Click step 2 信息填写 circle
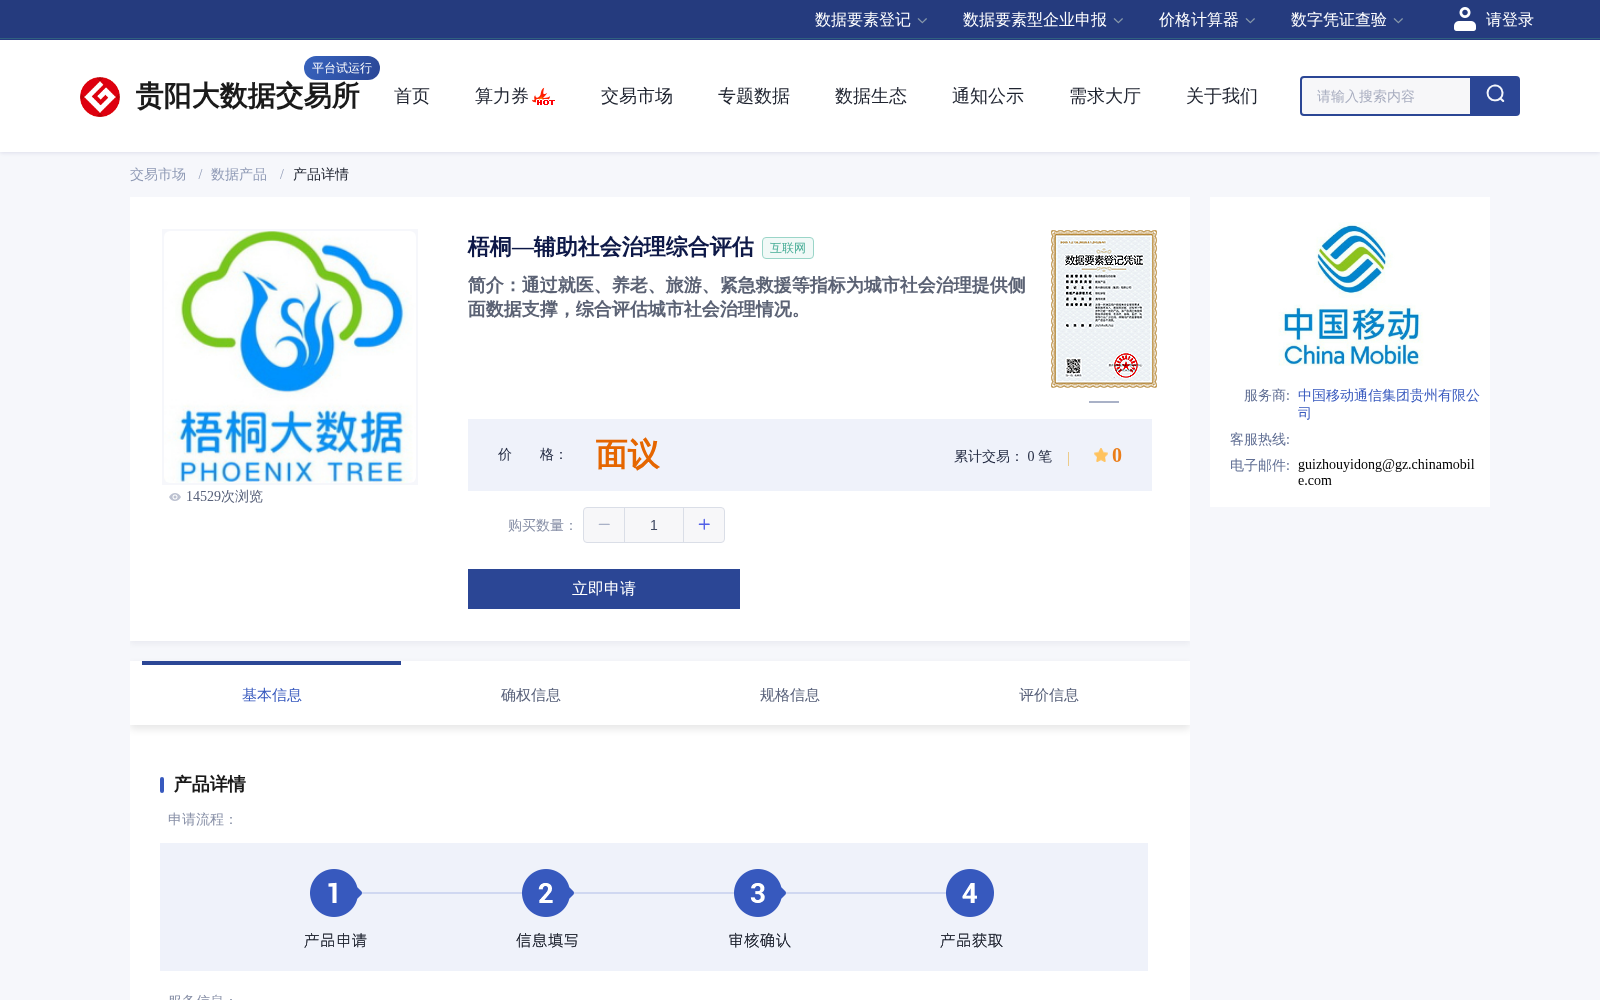Screen dimensions: 1600x1000 (546, 893)
